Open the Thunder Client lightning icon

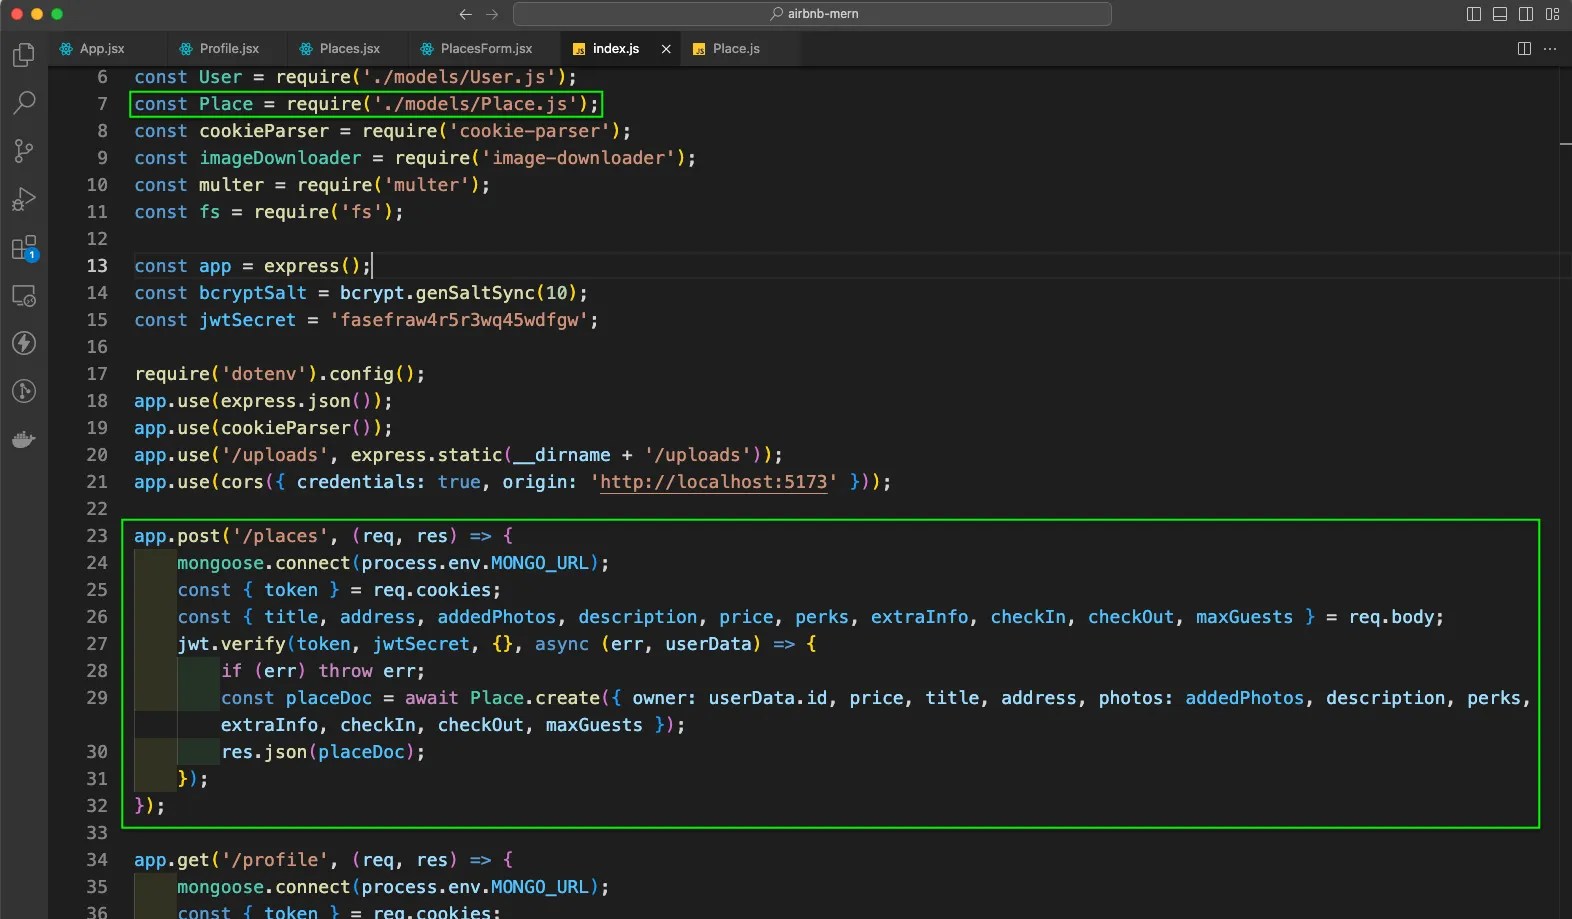[24, 343]
